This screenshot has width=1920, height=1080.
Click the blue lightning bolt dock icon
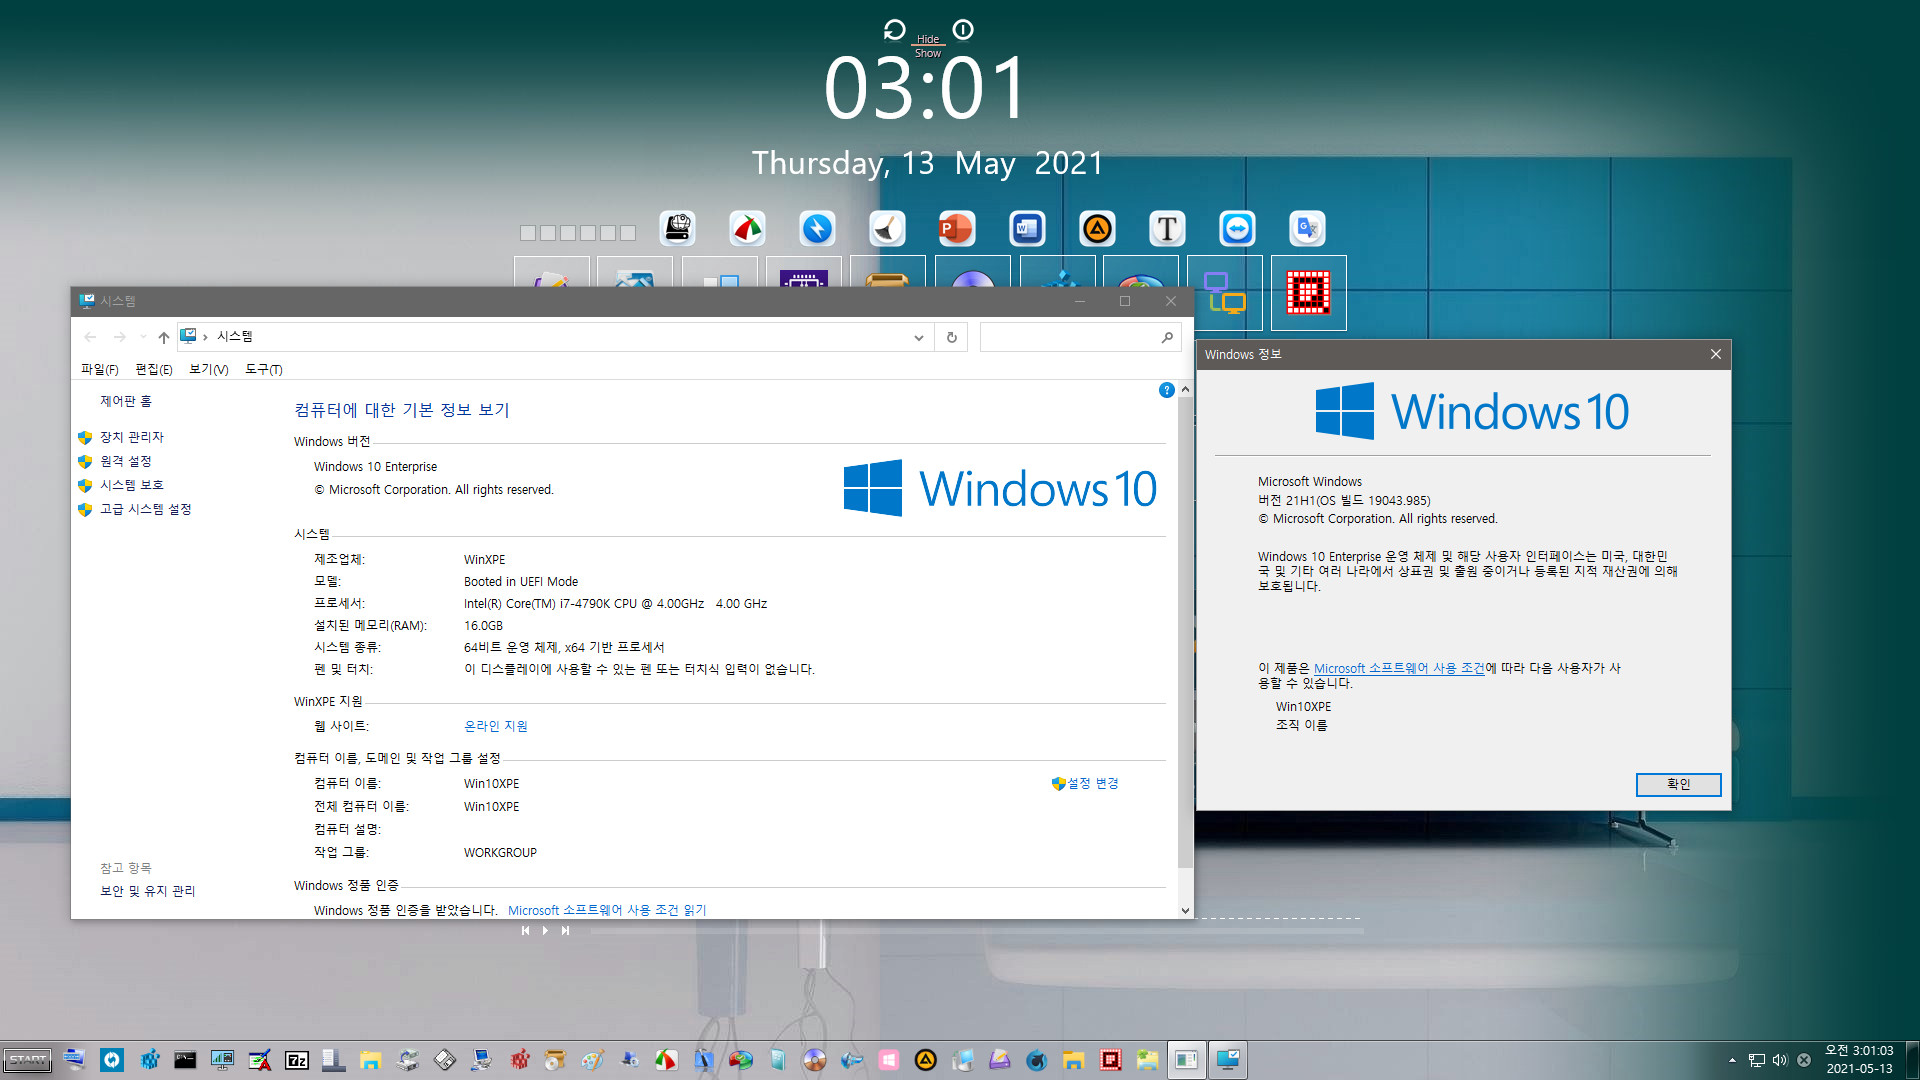click(x=817, y=229)
